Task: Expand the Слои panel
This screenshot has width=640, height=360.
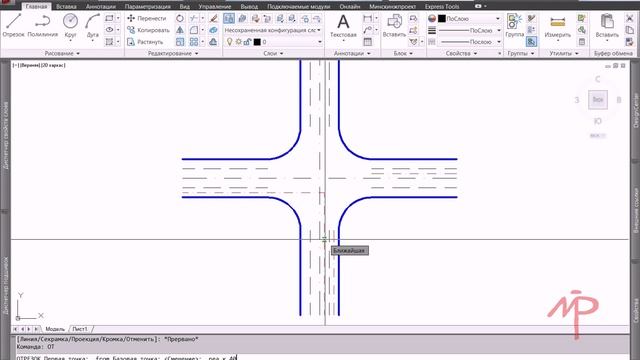Action: 273,53
